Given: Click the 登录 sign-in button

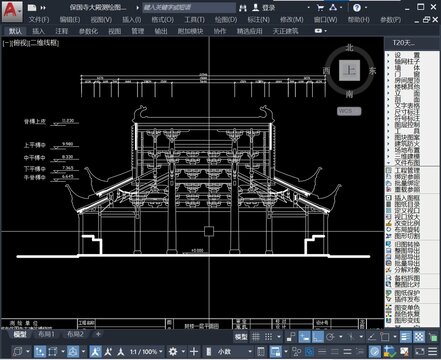Looking at the screenshot, I should click(x=268, y=7).
